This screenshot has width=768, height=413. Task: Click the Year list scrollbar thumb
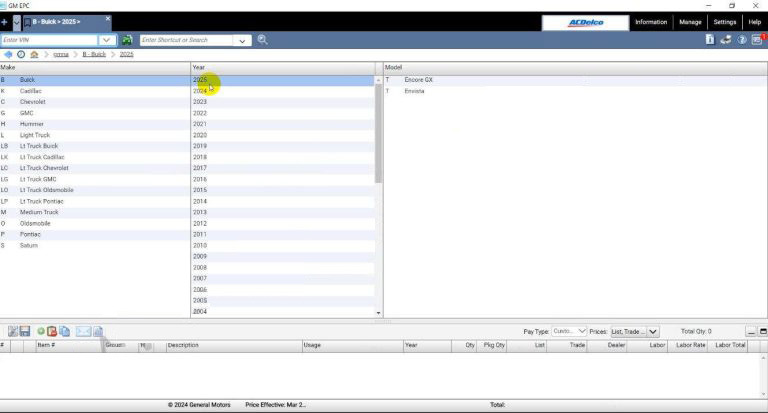378,133
